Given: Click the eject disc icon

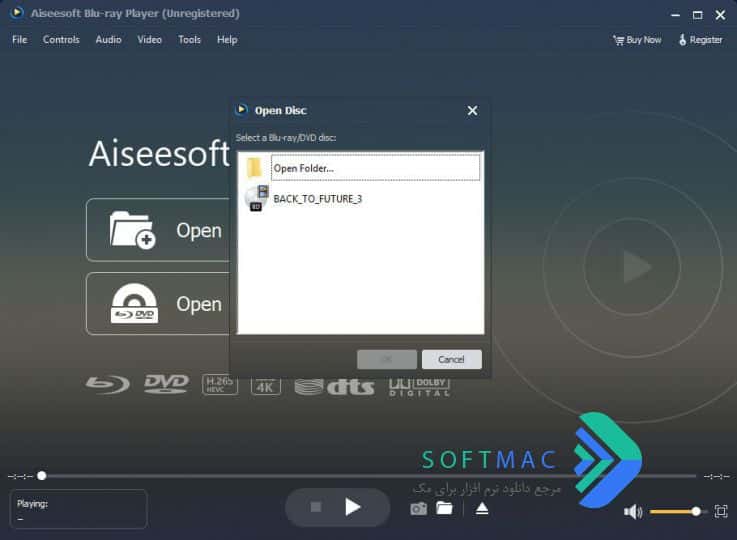Looking at the screenshot, I should pos(482,509).
